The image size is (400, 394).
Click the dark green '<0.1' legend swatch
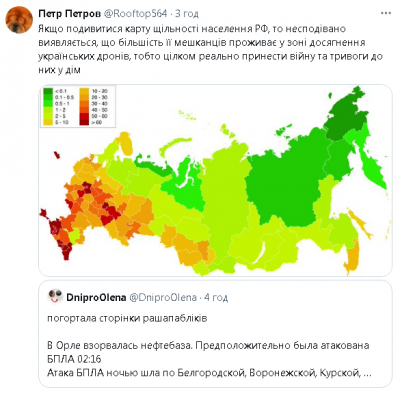click(48, 91)
